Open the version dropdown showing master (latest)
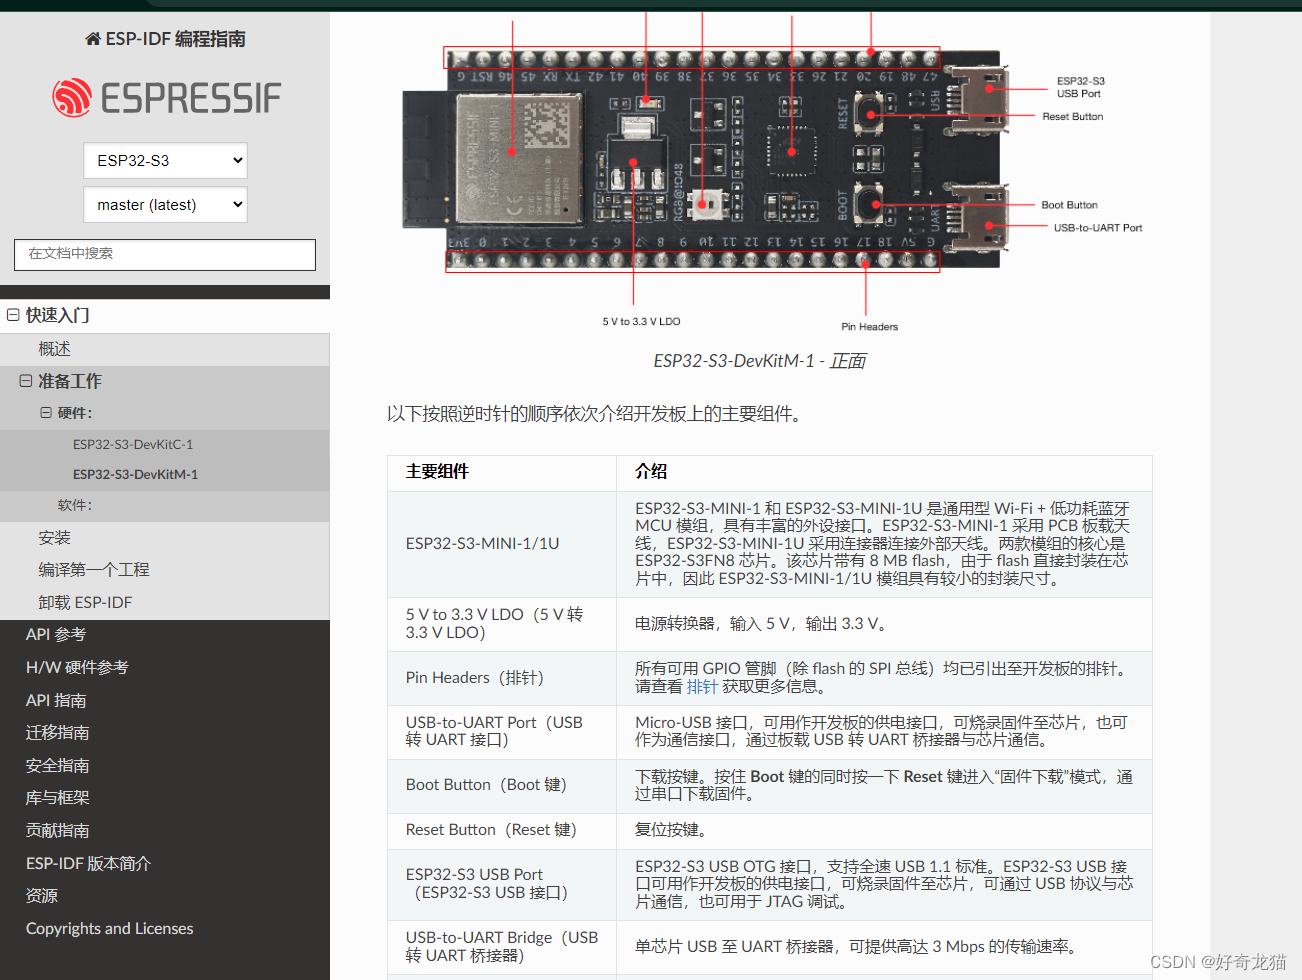Image resolution: width=1302 pixels, height=980 pixels. pos(164,204)
